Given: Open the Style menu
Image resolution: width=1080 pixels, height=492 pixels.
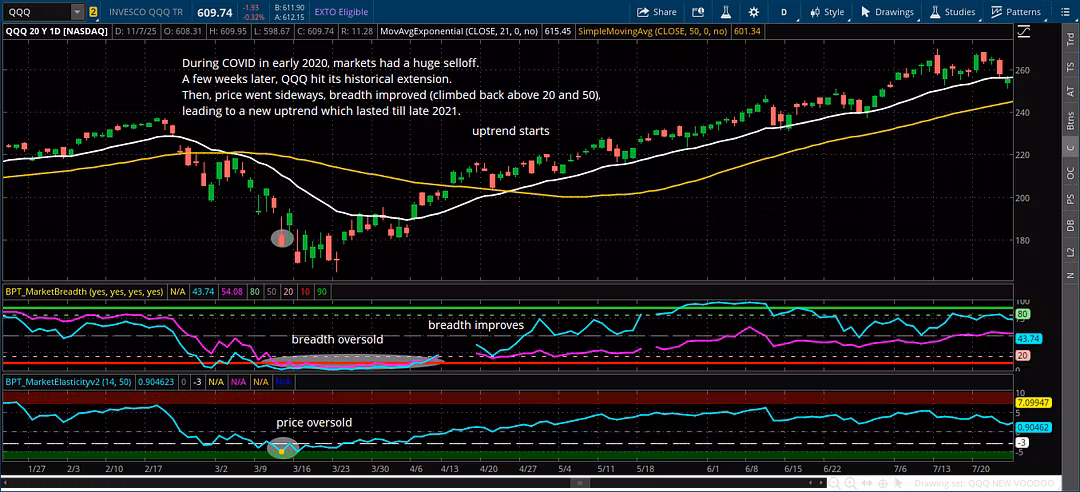Looking at the screenshot, I should pos(827,12).
